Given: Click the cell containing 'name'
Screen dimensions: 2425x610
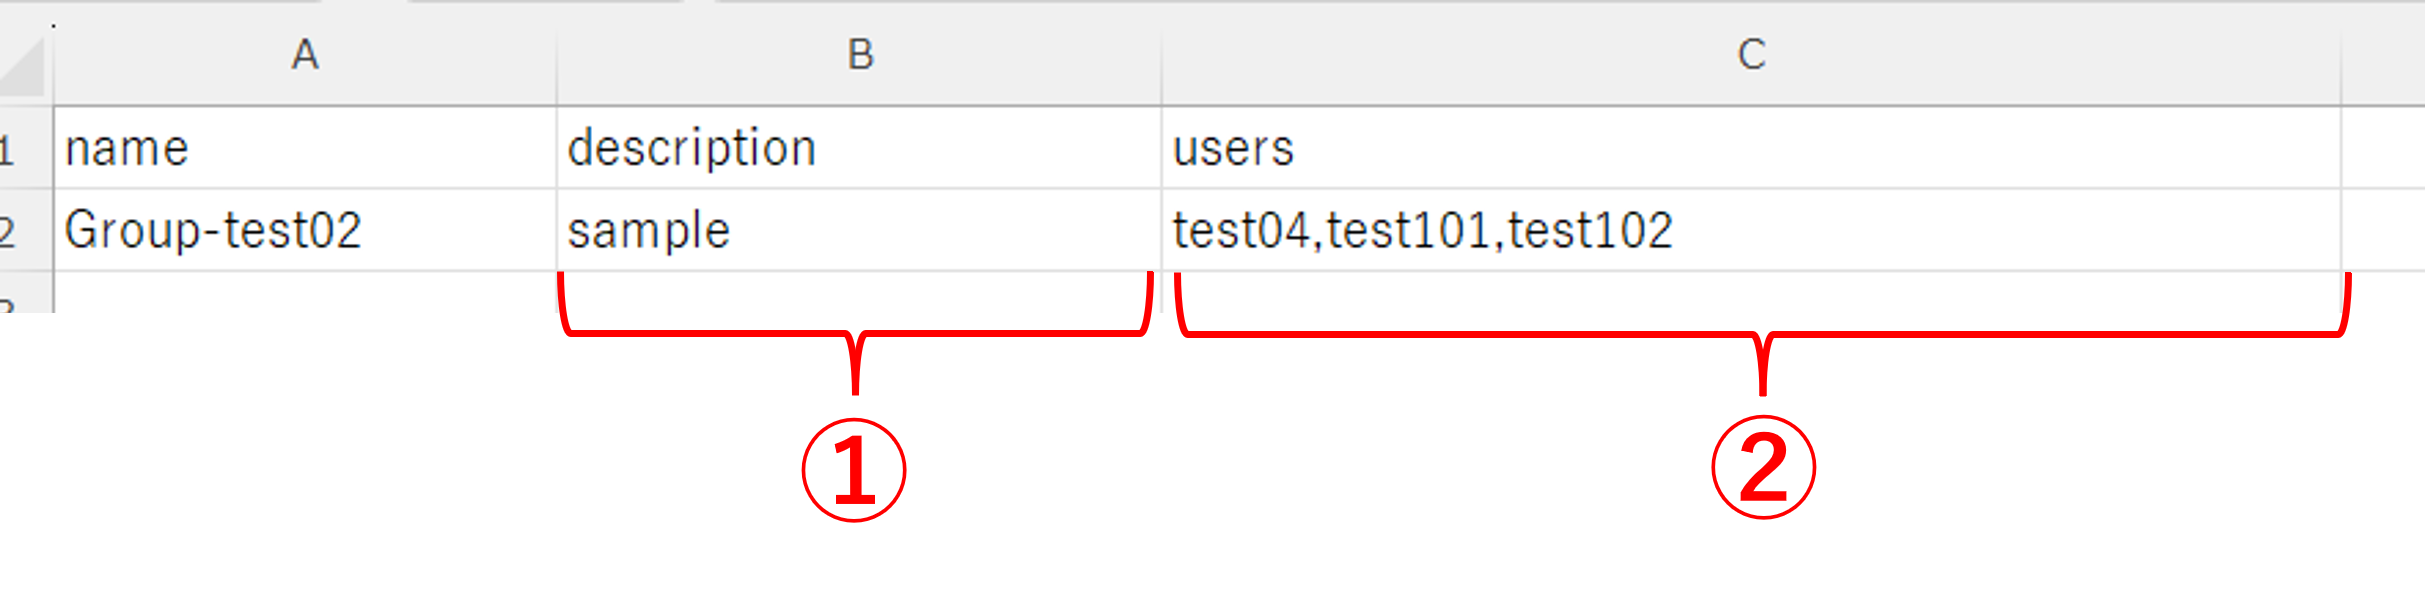Looking at the screenshot, I should [305, 148].
